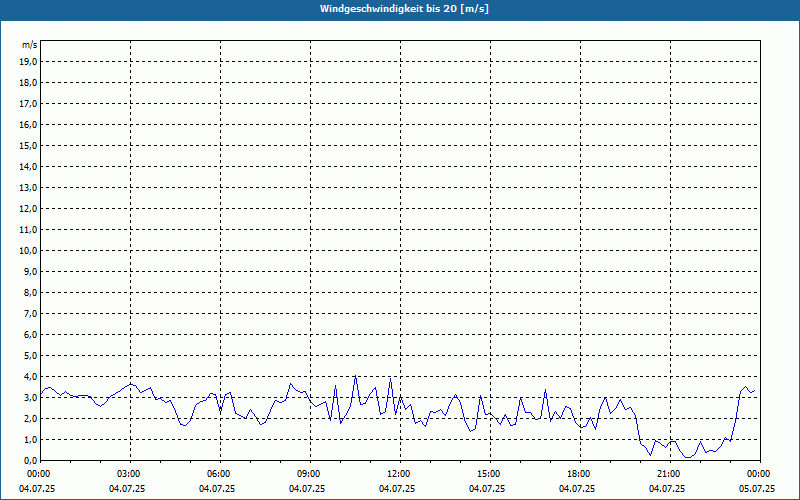This screenshot has height=500, width=800.
Task: Click the 8,0 y-axis label
Action: point(31,292)
